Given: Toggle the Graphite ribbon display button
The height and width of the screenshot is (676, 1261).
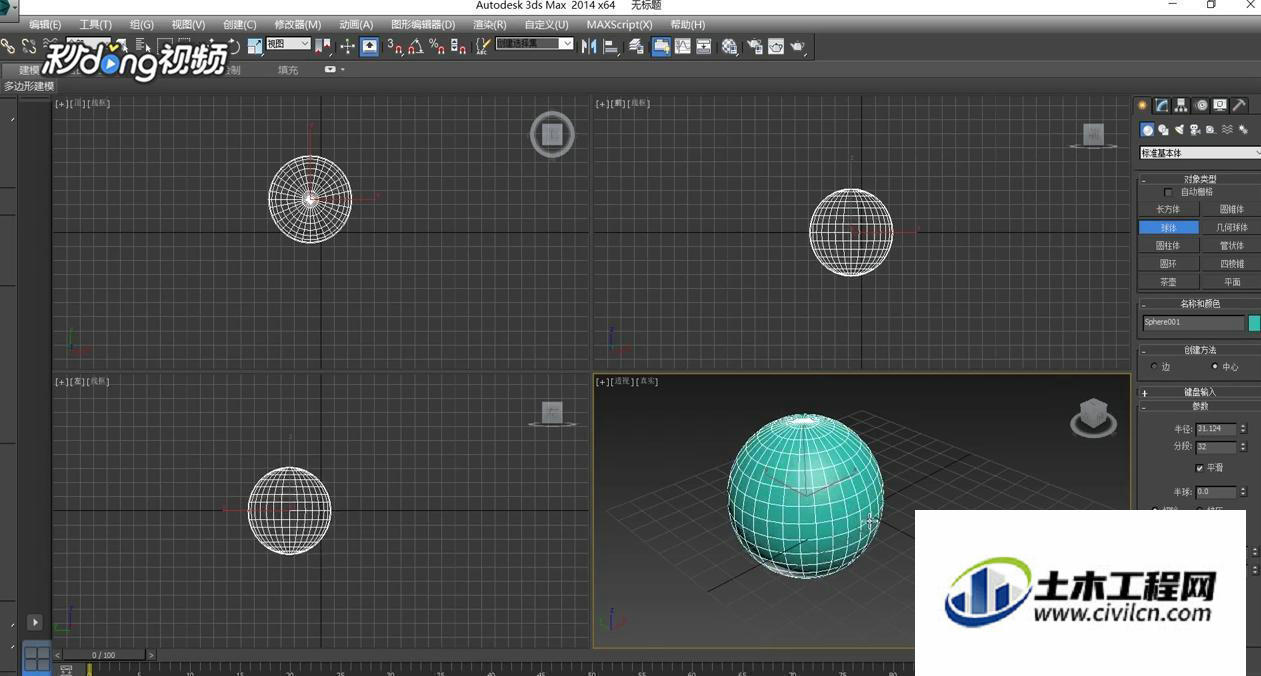Looking at the screenshot, I should 661,46.
